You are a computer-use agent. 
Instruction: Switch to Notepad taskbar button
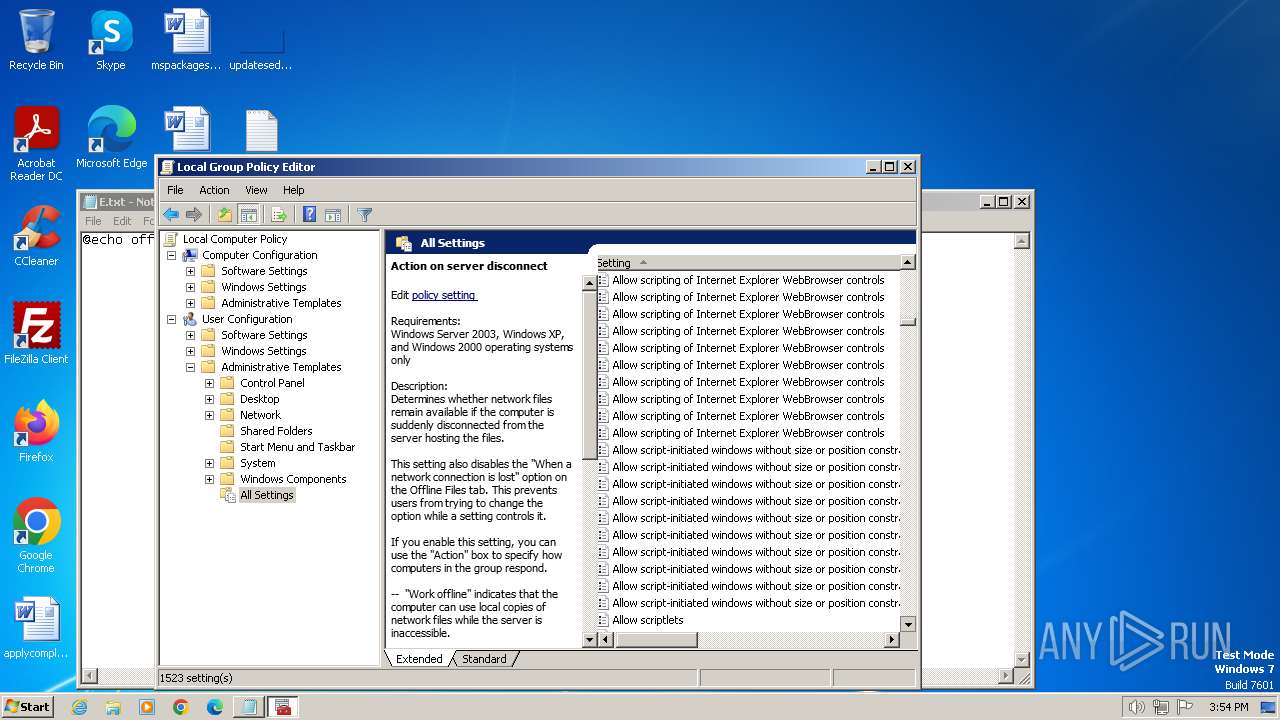click(x=247, y=707)
